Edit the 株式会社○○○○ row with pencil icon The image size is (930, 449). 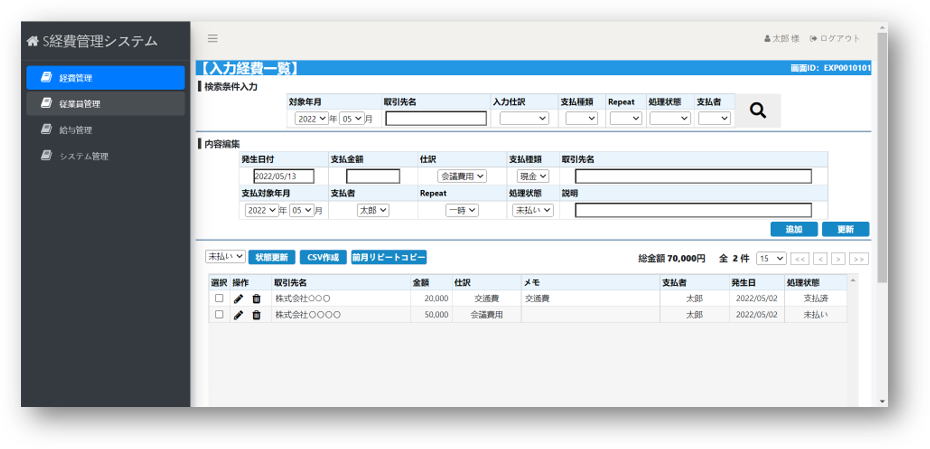click(238, 315)
